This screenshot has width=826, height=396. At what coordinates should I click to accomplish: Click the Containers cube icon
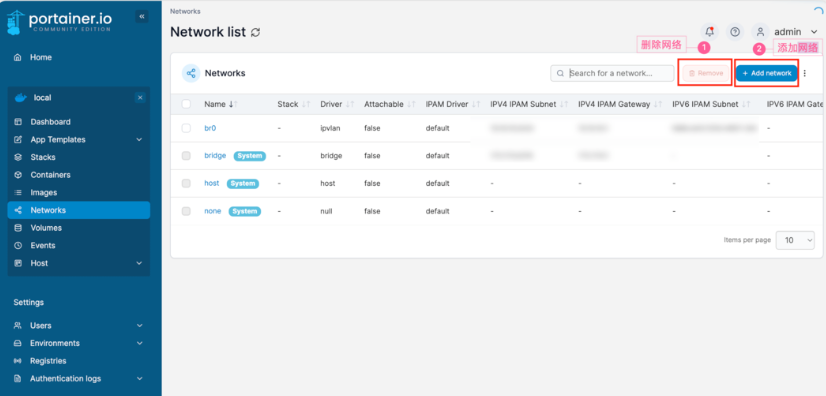(18, 175)
